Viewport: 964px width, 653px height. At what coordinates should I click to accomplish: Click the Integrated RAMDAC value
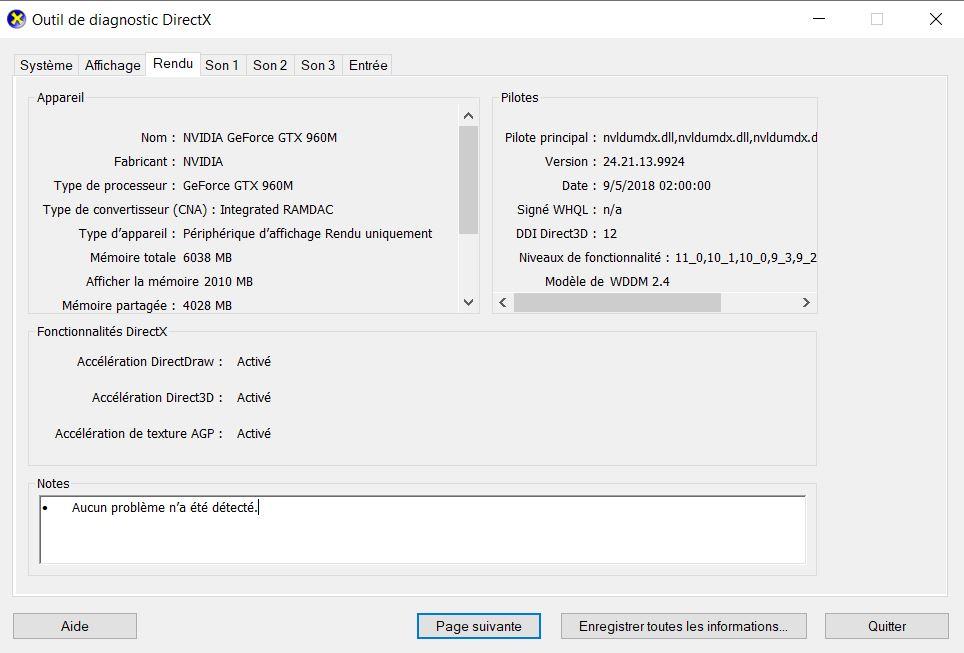[277, 210]
